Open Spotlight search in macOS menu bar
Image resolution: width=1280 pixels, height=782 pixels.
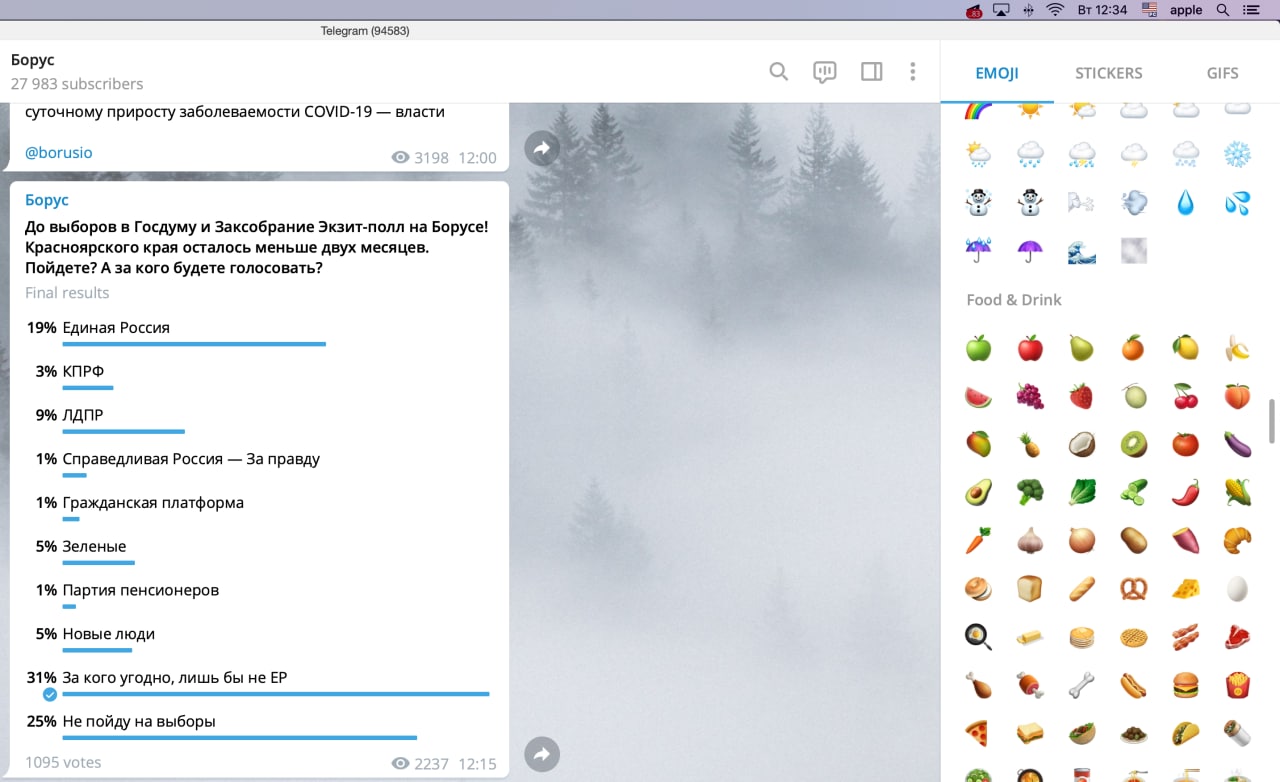pos(1223,10)
